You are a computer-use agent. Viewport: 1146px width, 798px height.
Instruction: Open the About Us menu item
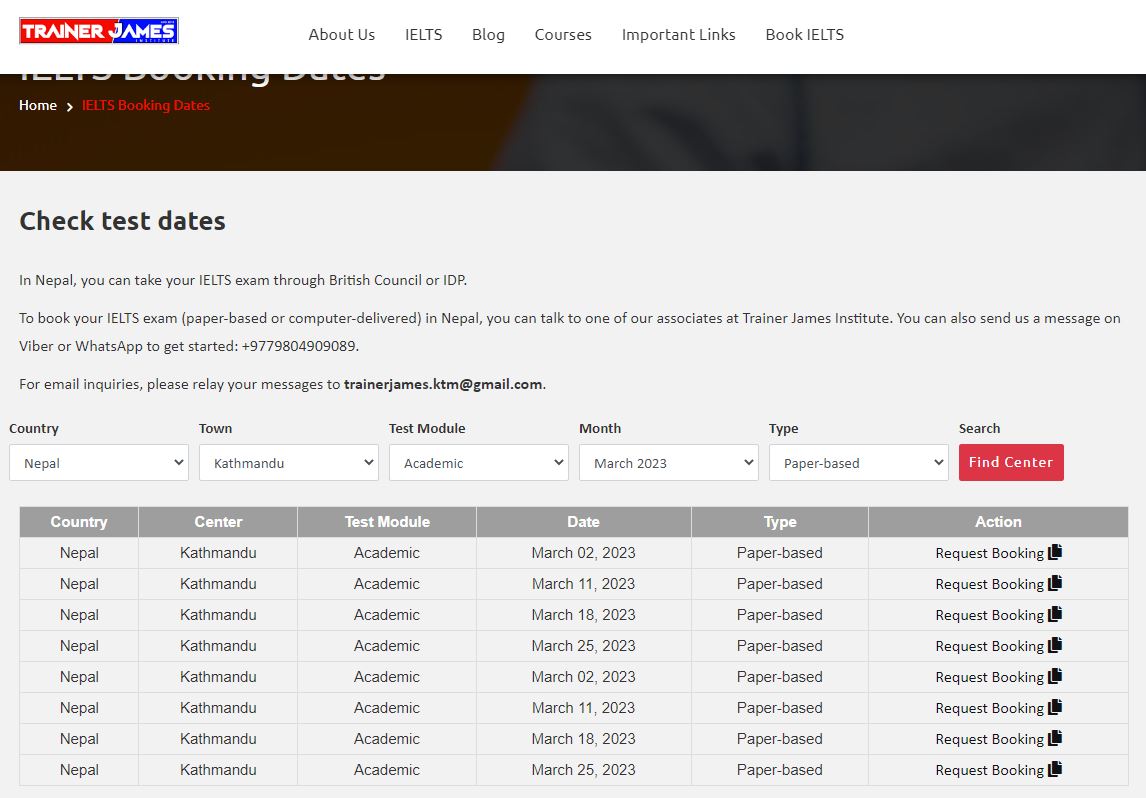341,34
